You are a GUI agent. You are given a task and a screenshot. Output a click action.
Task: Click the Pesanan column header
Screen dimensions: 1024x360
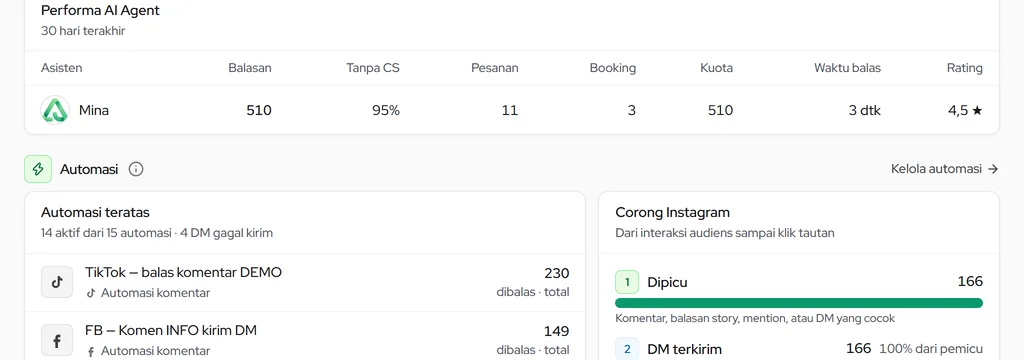(494, 68)
